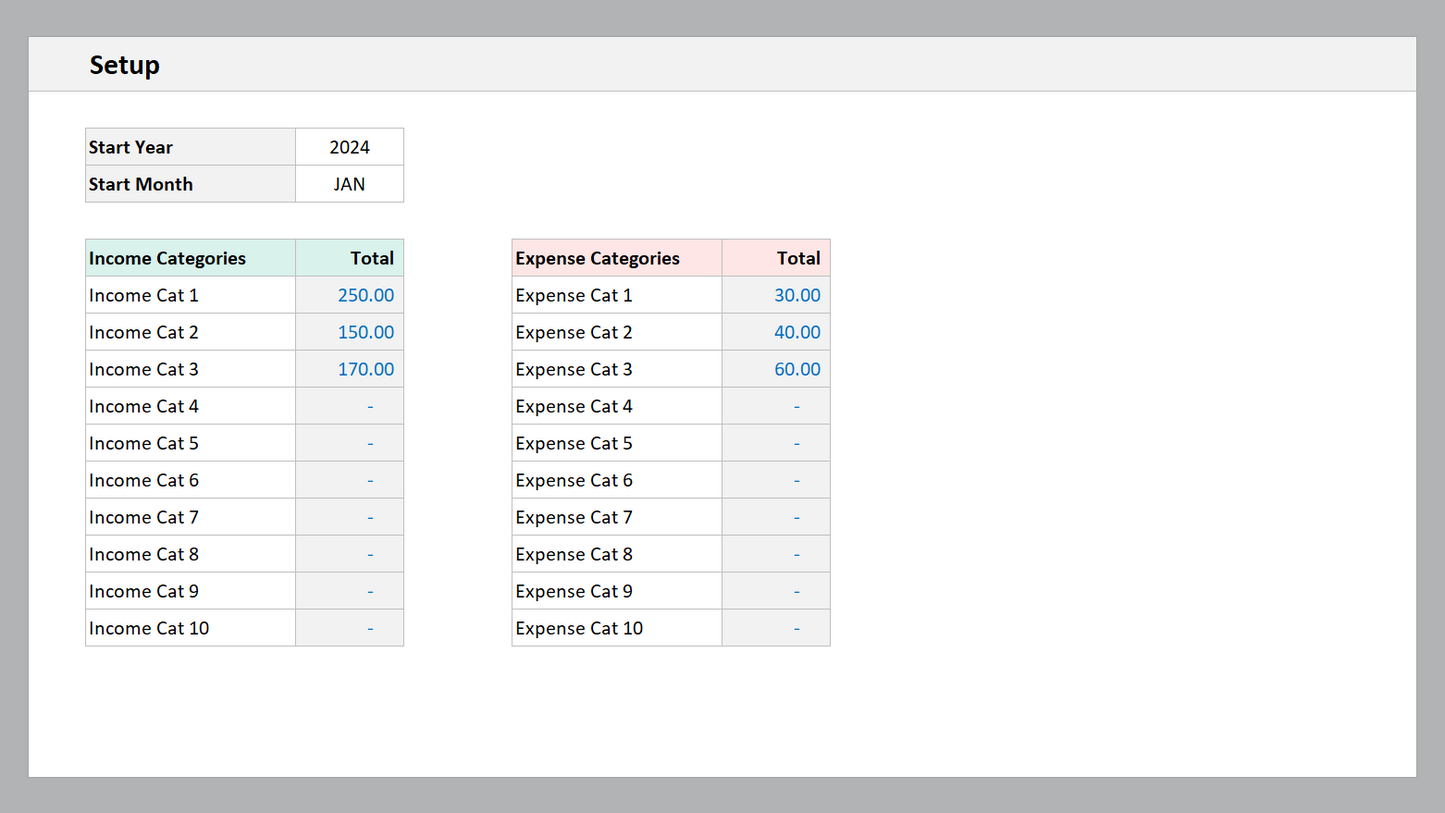Click the Income Cat 2 label cell
This screenshot has width=1445, height=813.
tap(190, 332)
